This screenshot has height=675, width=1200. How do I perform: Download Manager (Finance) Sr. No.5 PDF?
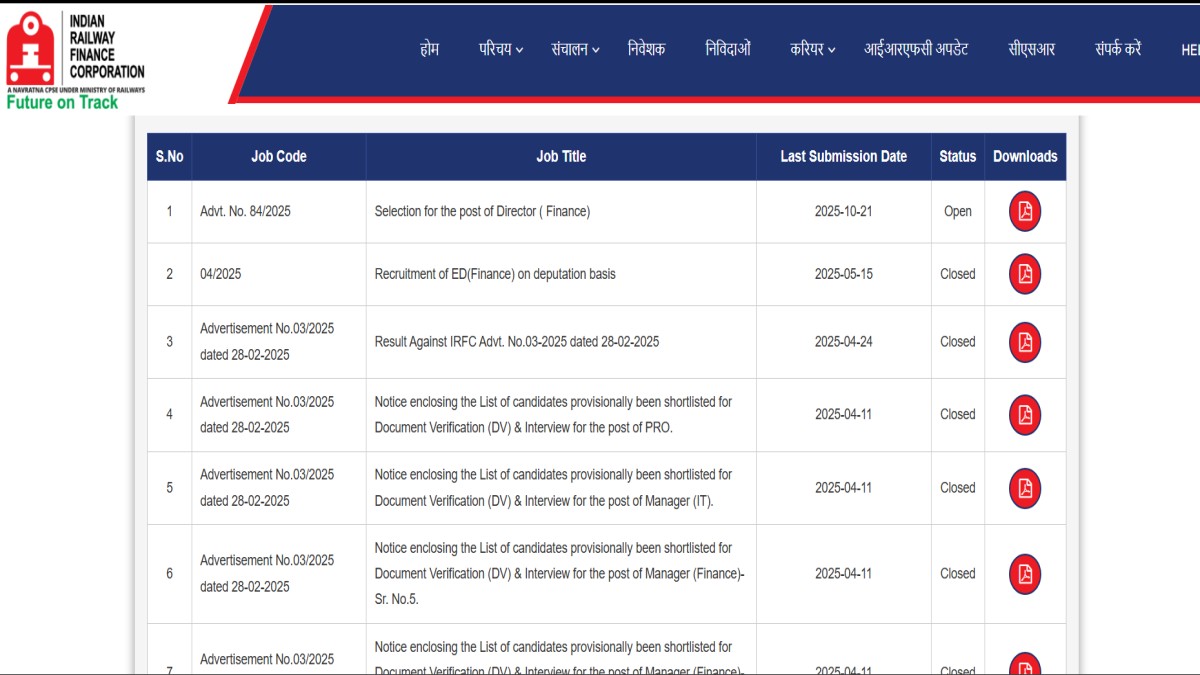tap(1025, 574)
